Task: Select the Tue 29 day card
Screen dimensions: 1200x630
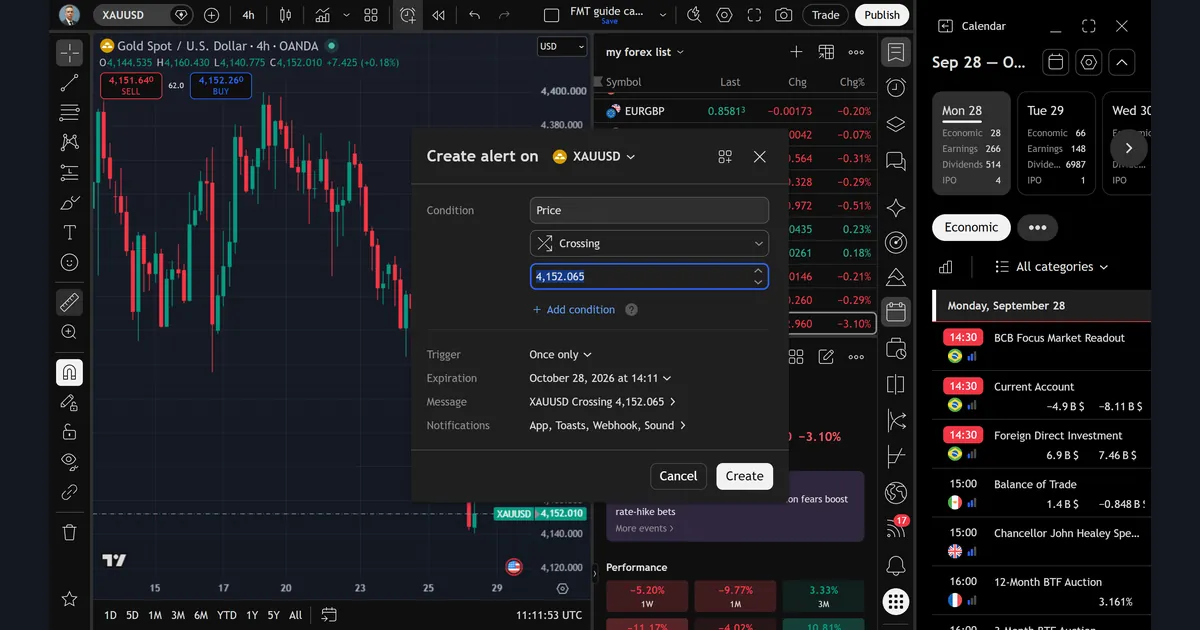Action: coord(1055,143)
